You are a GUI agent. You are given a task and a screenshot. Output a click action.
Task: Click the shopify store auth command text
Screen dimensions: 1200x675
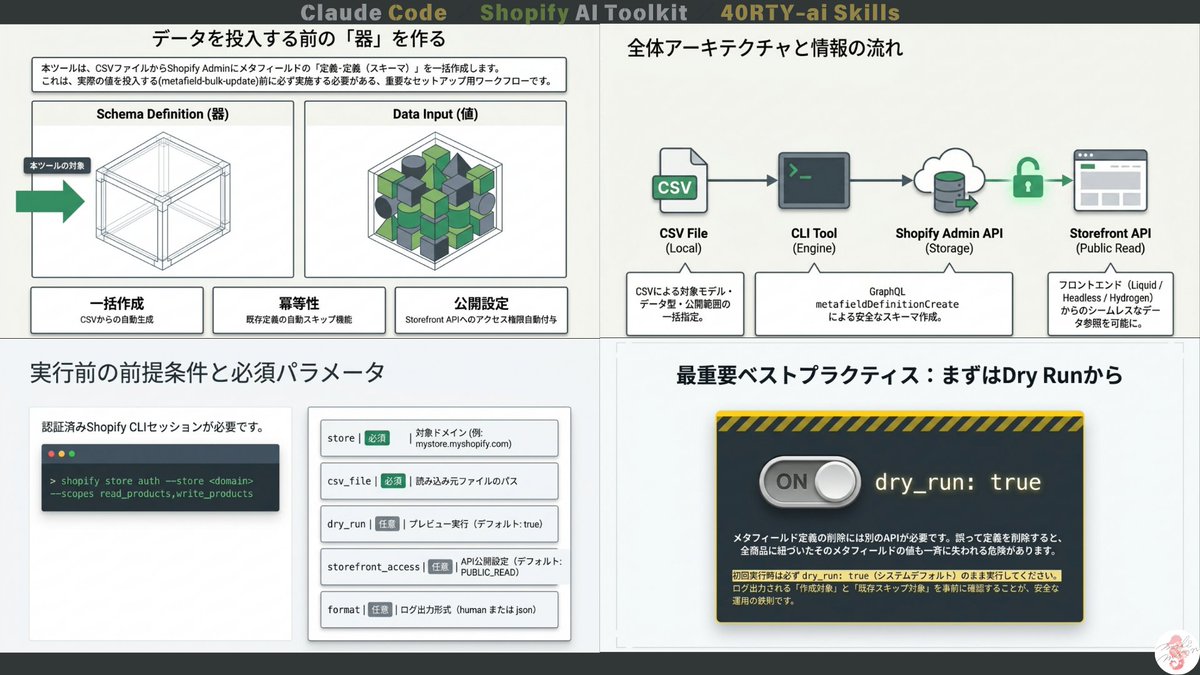tap(151, 487)
